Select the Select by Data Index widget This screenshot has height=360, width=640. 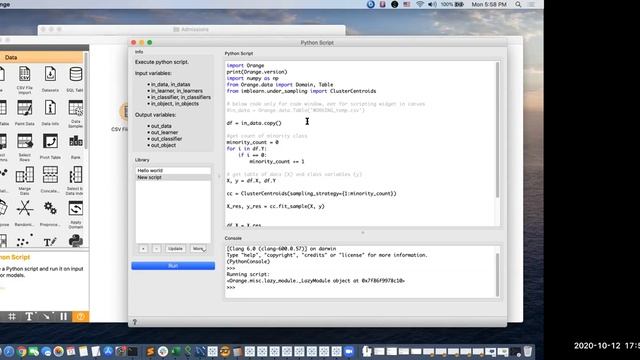pos(76,180)
